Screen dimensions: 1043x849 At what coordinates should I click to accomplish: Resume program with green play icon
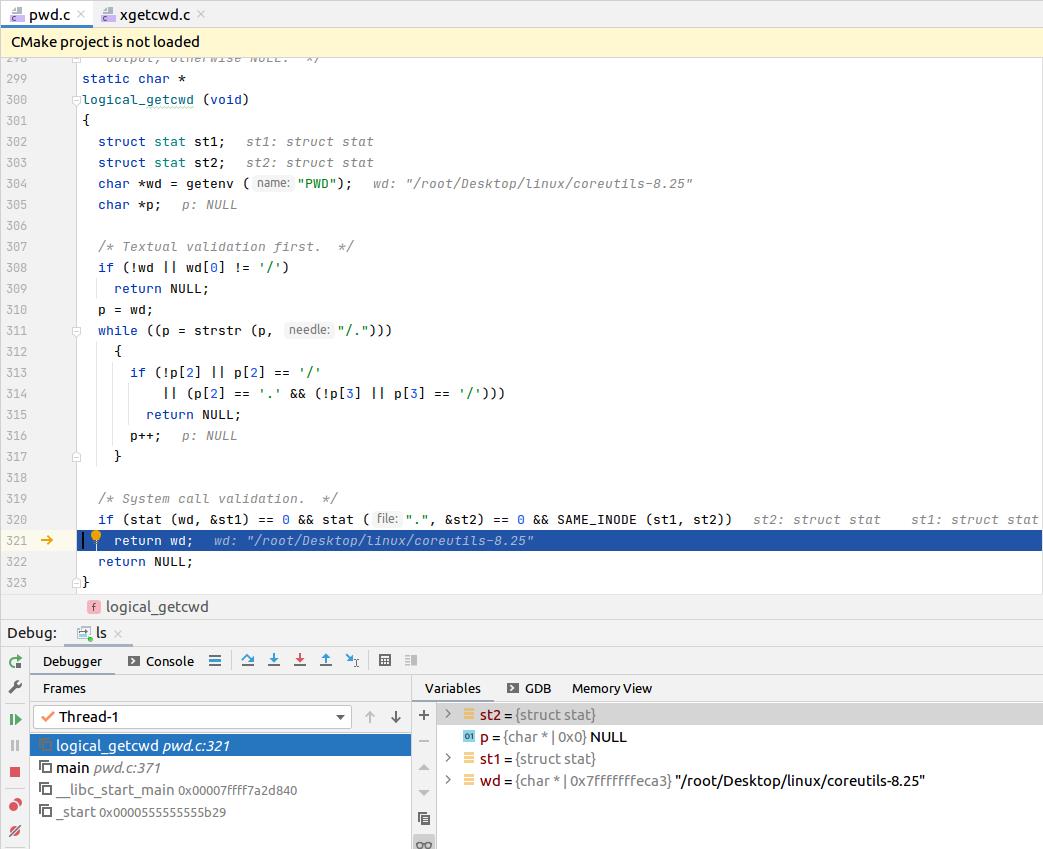tap(15, 719)
